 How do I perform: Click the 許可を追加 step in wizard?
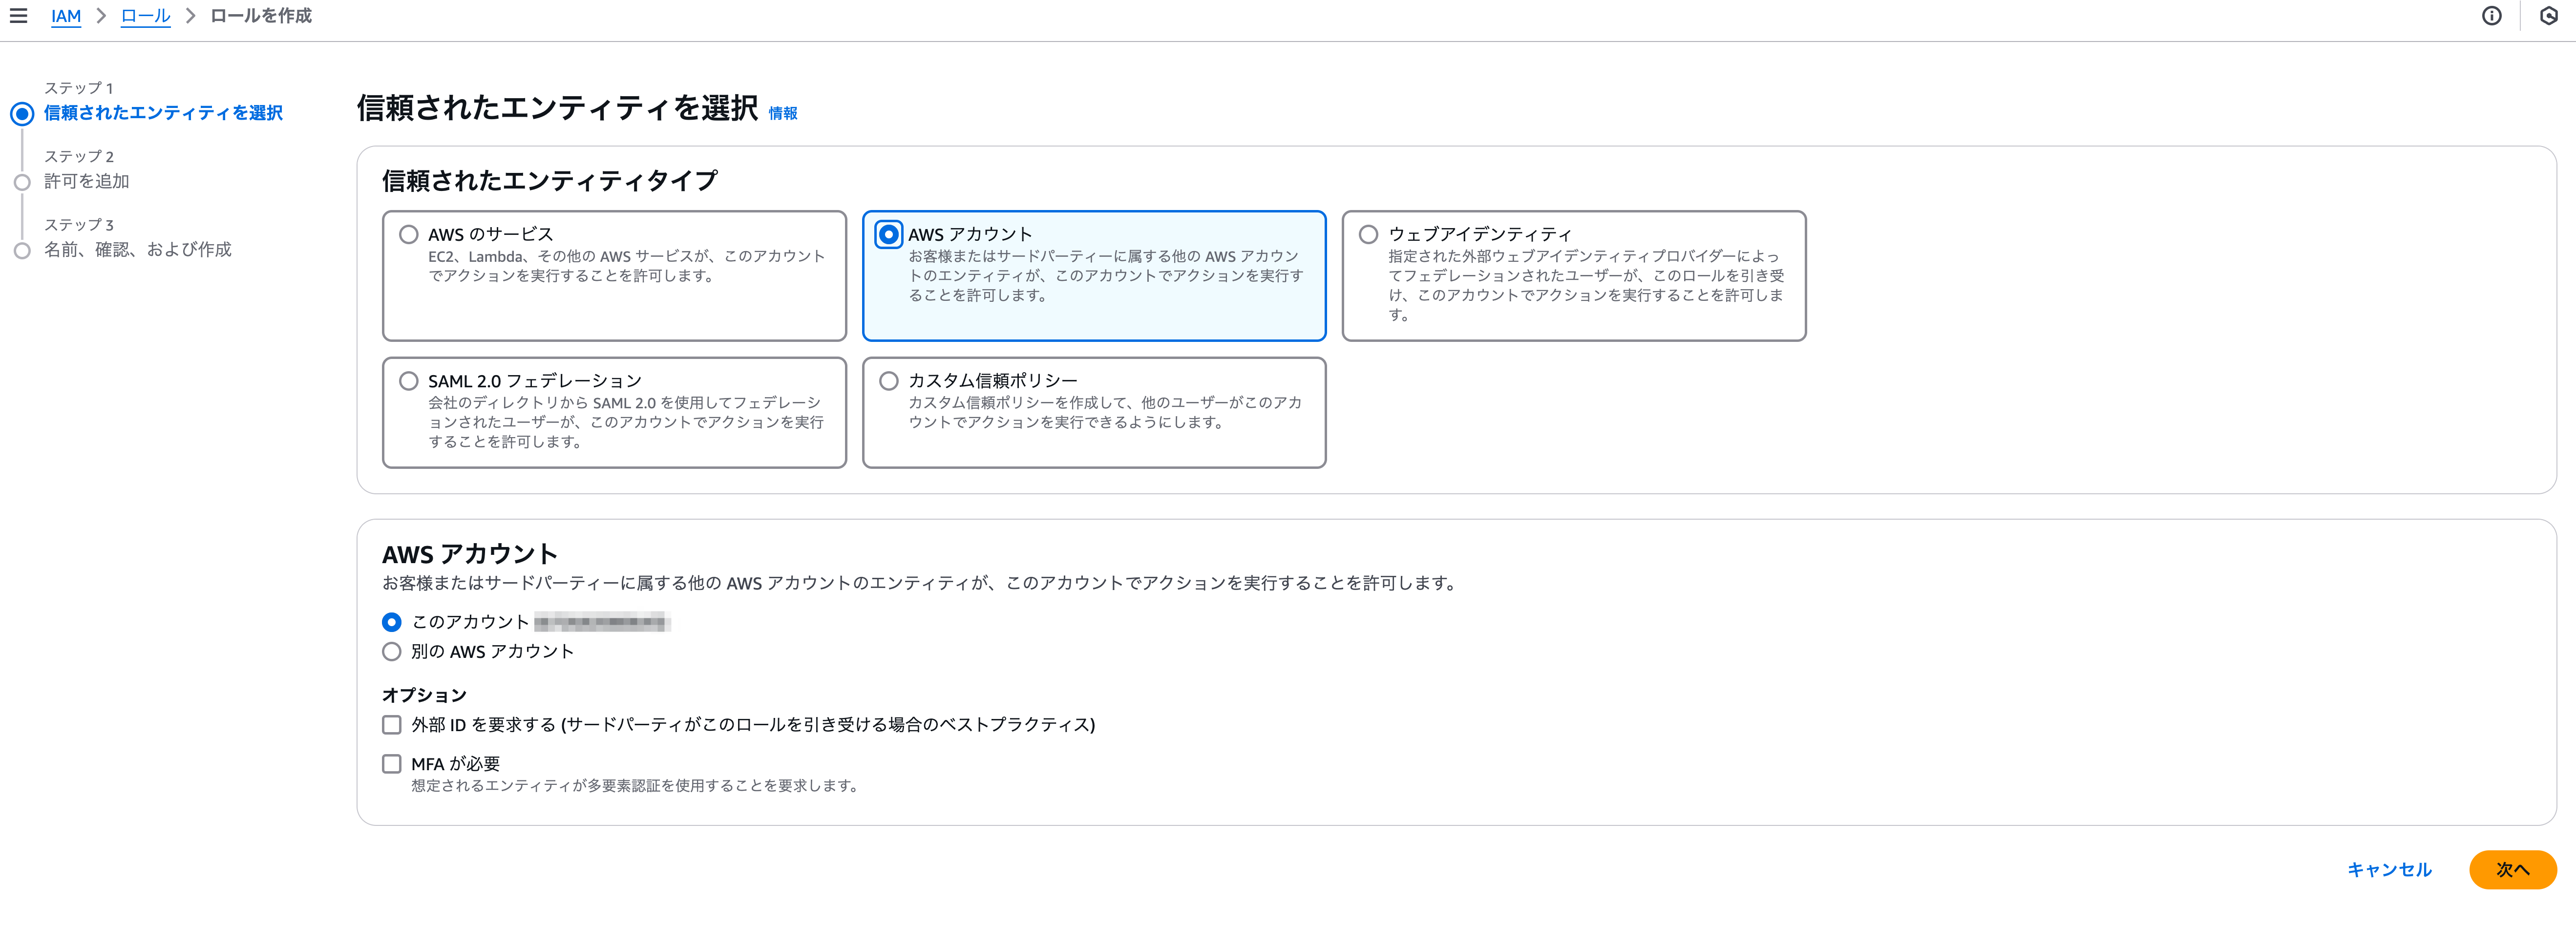(x=87, y=181)
